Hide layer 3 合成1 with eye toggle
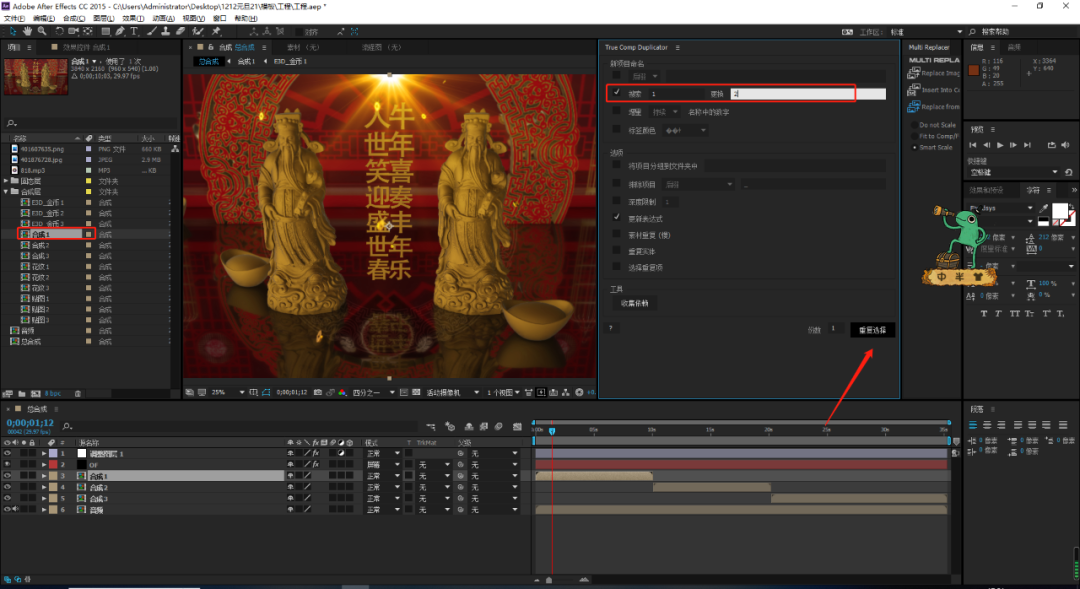The height and width of the screenshot is (589, 1080). [x=7, y=476]
